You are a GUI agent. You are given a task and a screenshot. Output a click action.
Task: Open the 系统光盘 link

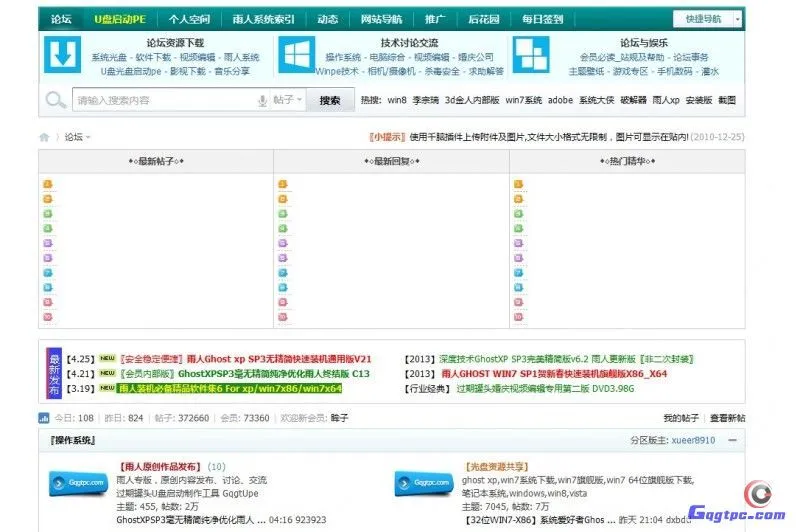[109, 57]
